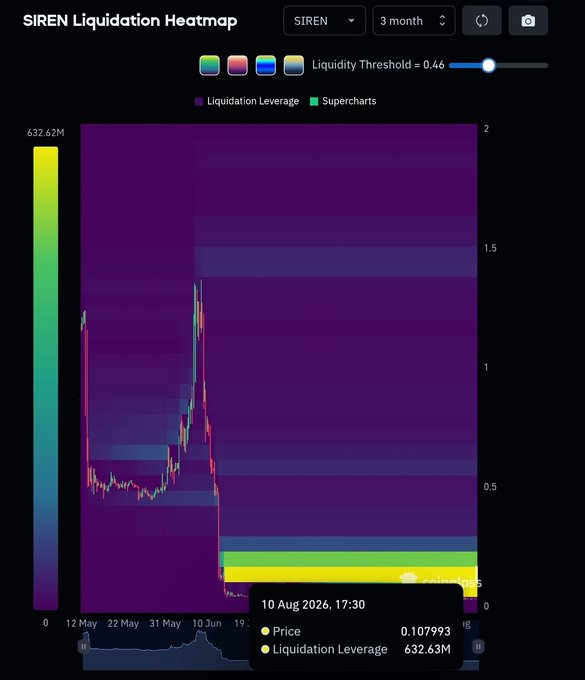Change the 3 month time range selector
The height and width of the screenshot is (680, 585).
tap(414, 20)
